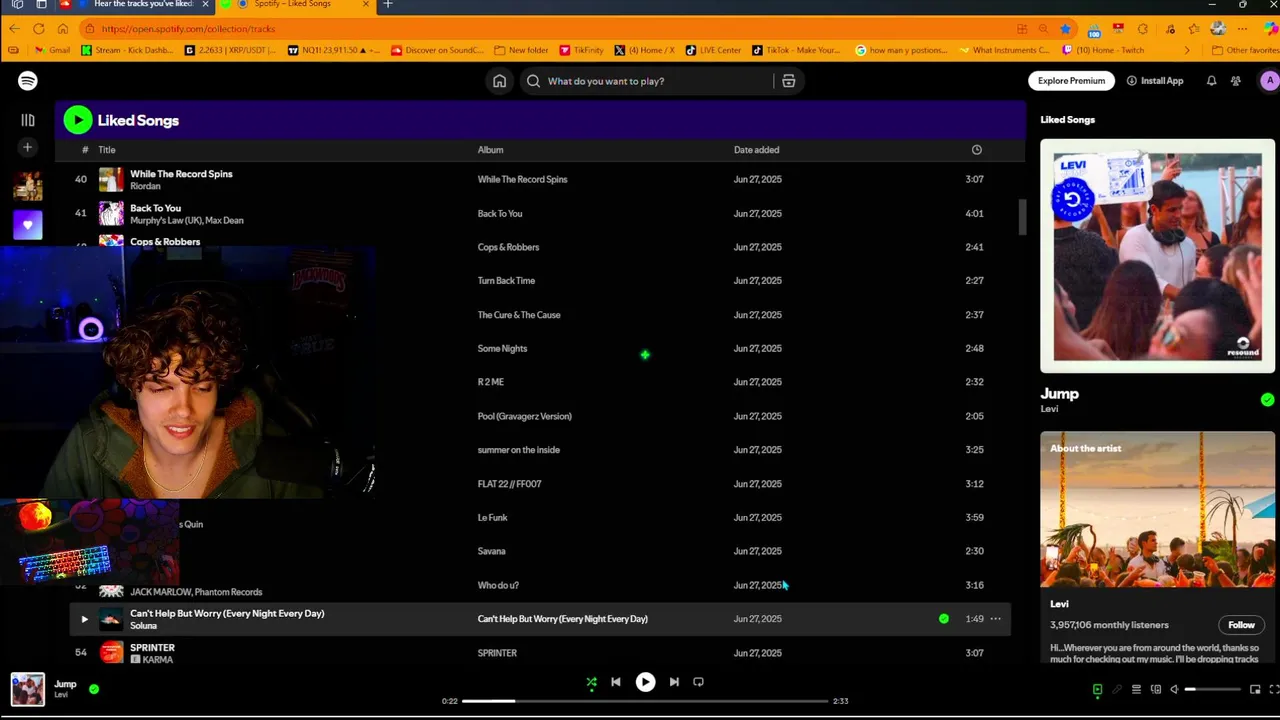This screenshot has height=720, width=1280.
Task: Open the miniplayer icon
Action: point(1255,690)
